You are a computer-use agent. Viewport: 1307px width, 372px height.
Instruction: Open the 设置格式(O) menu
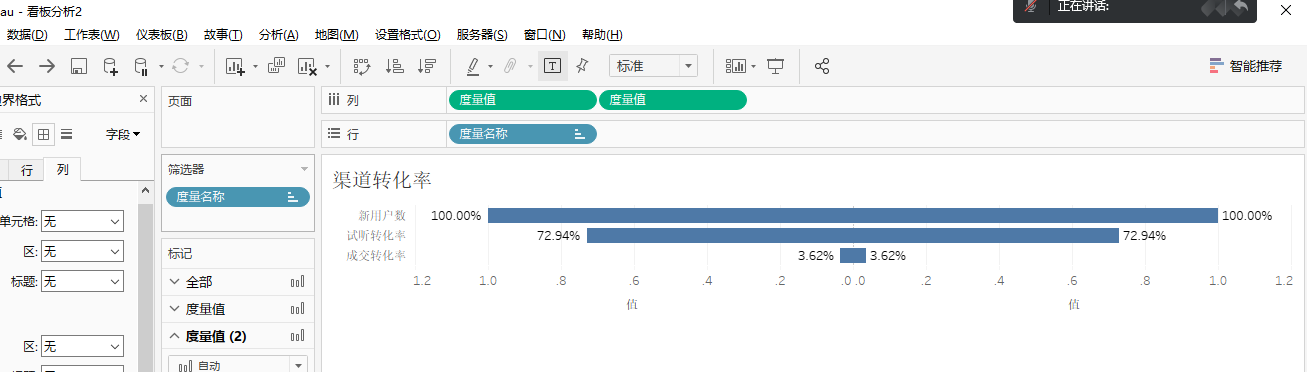tap(407, 35)
